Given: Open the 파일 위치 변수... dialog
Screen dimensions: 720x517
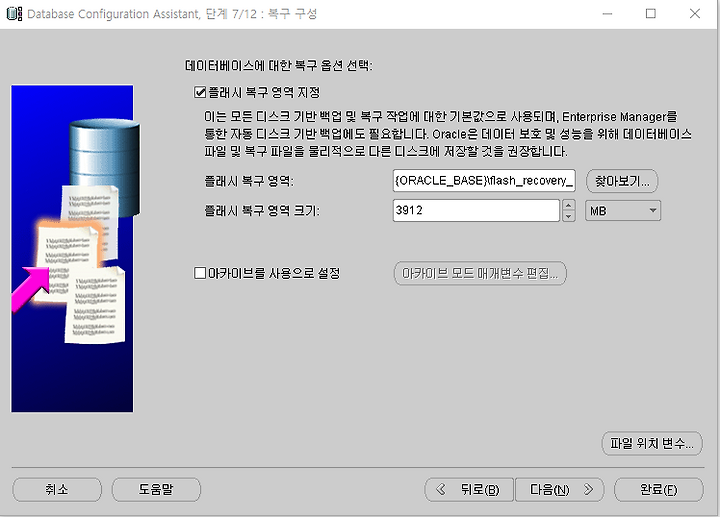Looking at the screenshot, I should 652,444.
